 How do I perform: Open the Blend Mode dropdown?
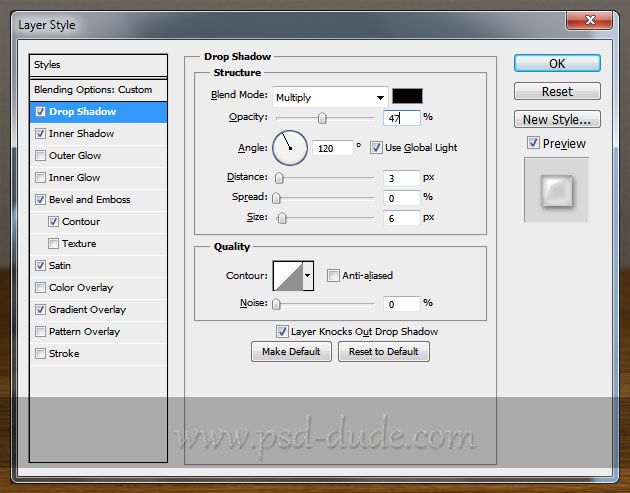330,97
